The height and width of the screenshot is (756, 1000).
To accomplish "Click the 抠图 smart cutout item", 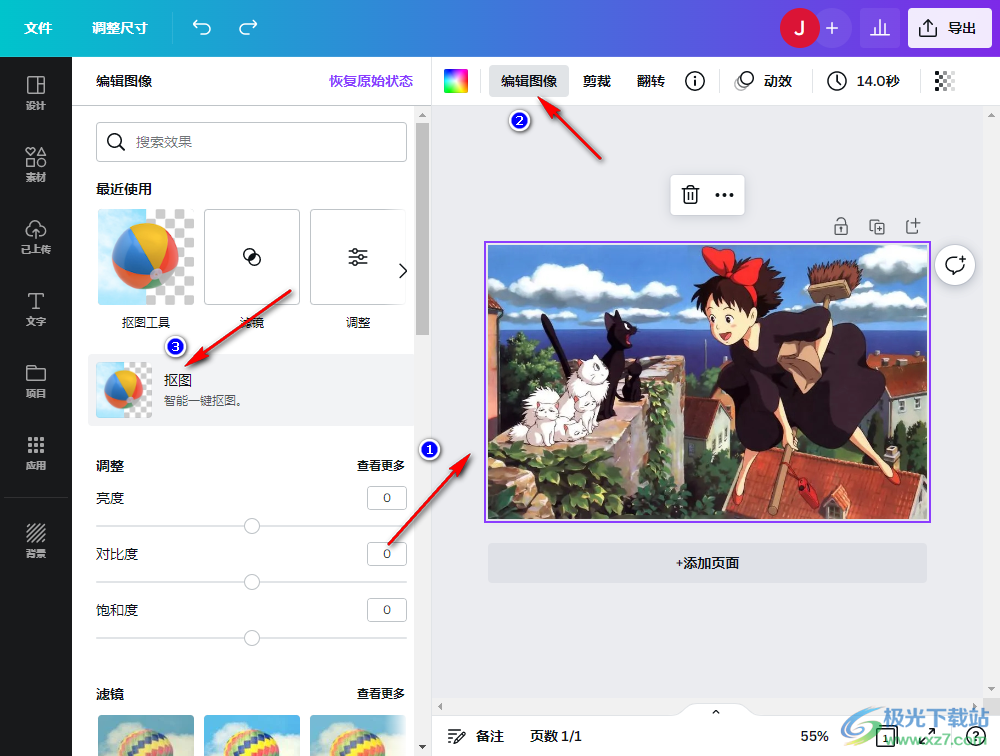I will (x=251, y=390).
